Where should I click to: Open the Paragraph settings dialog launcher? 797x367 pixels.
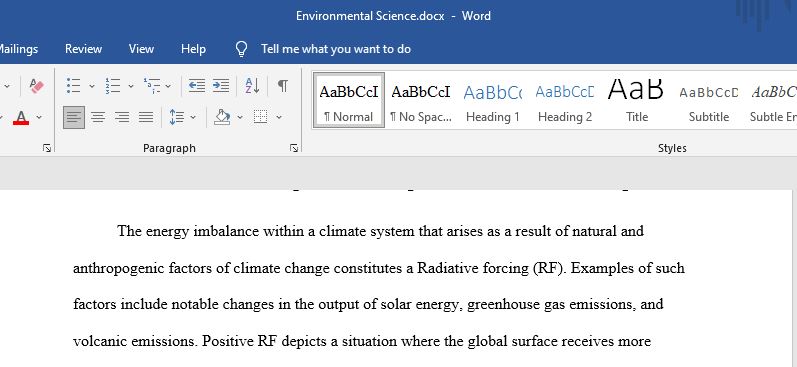click(x=294, y=148)
